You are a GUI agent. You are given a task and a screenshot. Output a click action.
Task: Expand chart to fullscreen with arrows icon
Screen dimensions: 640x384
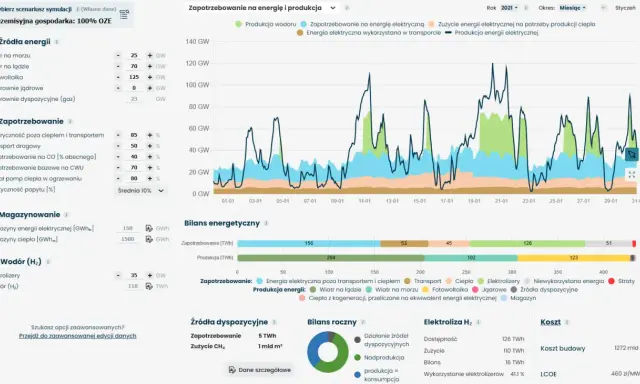pyautogui.click(x=631, y=175)
